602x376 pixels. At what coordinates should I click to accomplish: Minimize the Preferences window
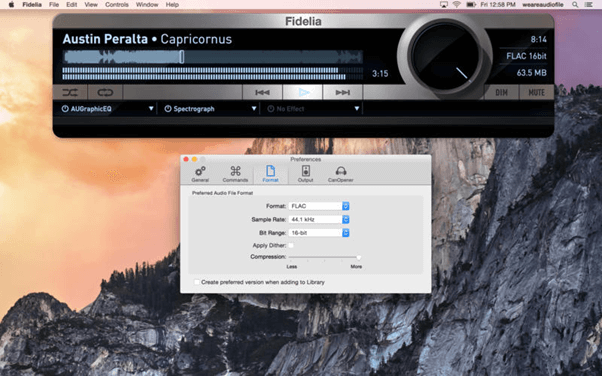(194, 159)
